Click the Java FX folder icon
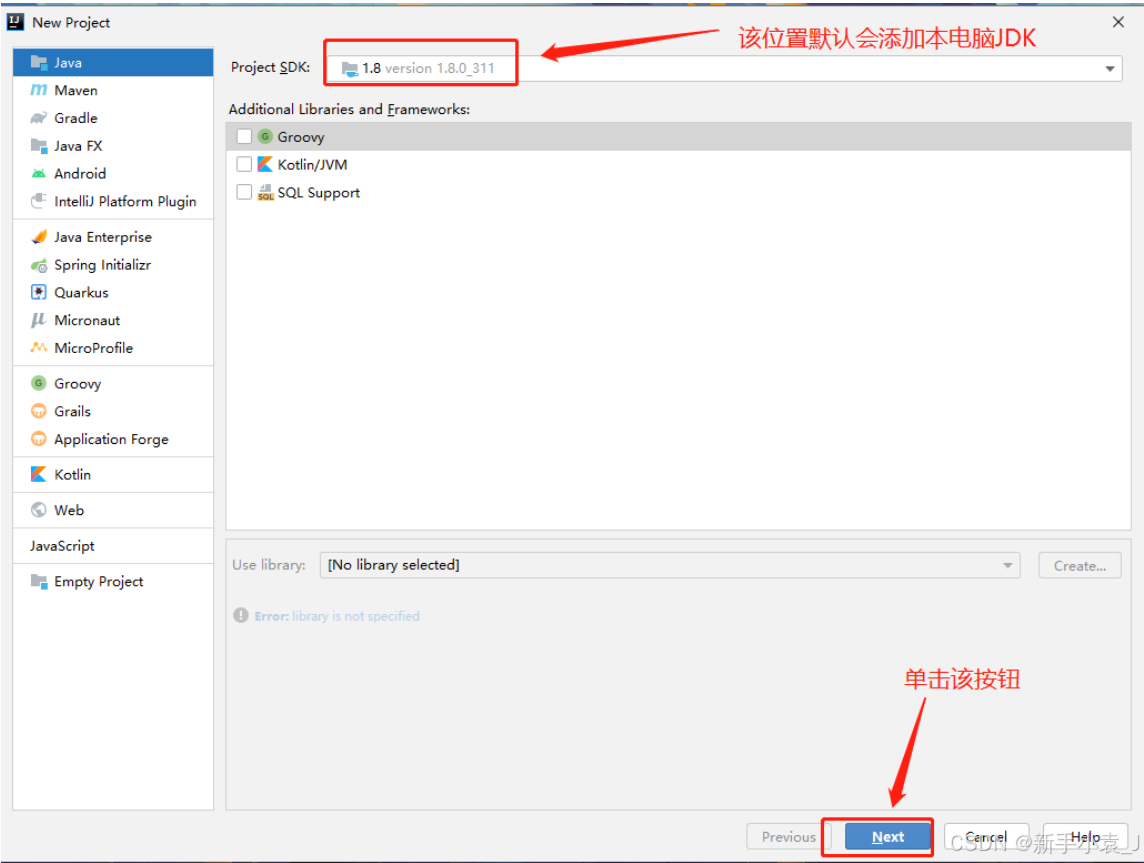Image resolution: width=1144 pixels, height=863 pixels. tap(39, 145)
